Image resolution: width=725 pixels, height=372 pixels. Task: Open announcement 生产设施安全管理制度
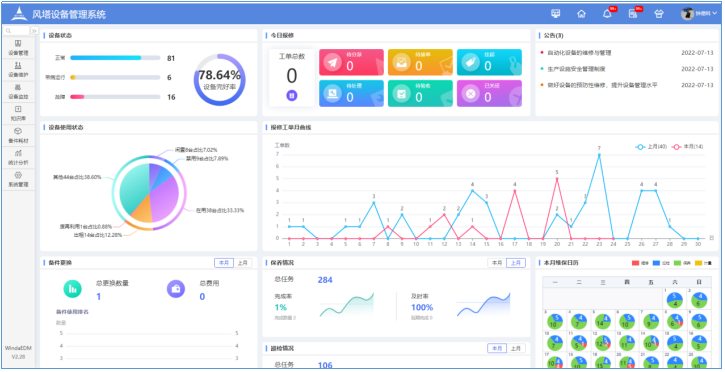pos(576,69)
